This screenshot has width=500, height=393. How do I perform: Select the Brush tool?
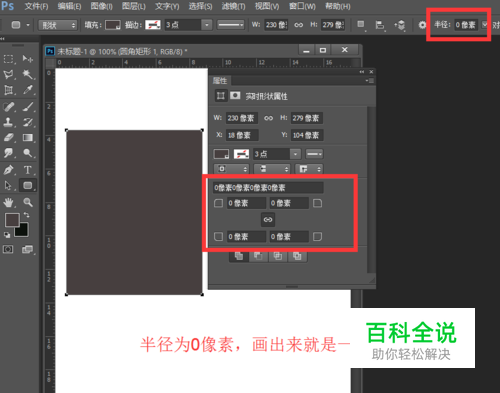(28, 107)
